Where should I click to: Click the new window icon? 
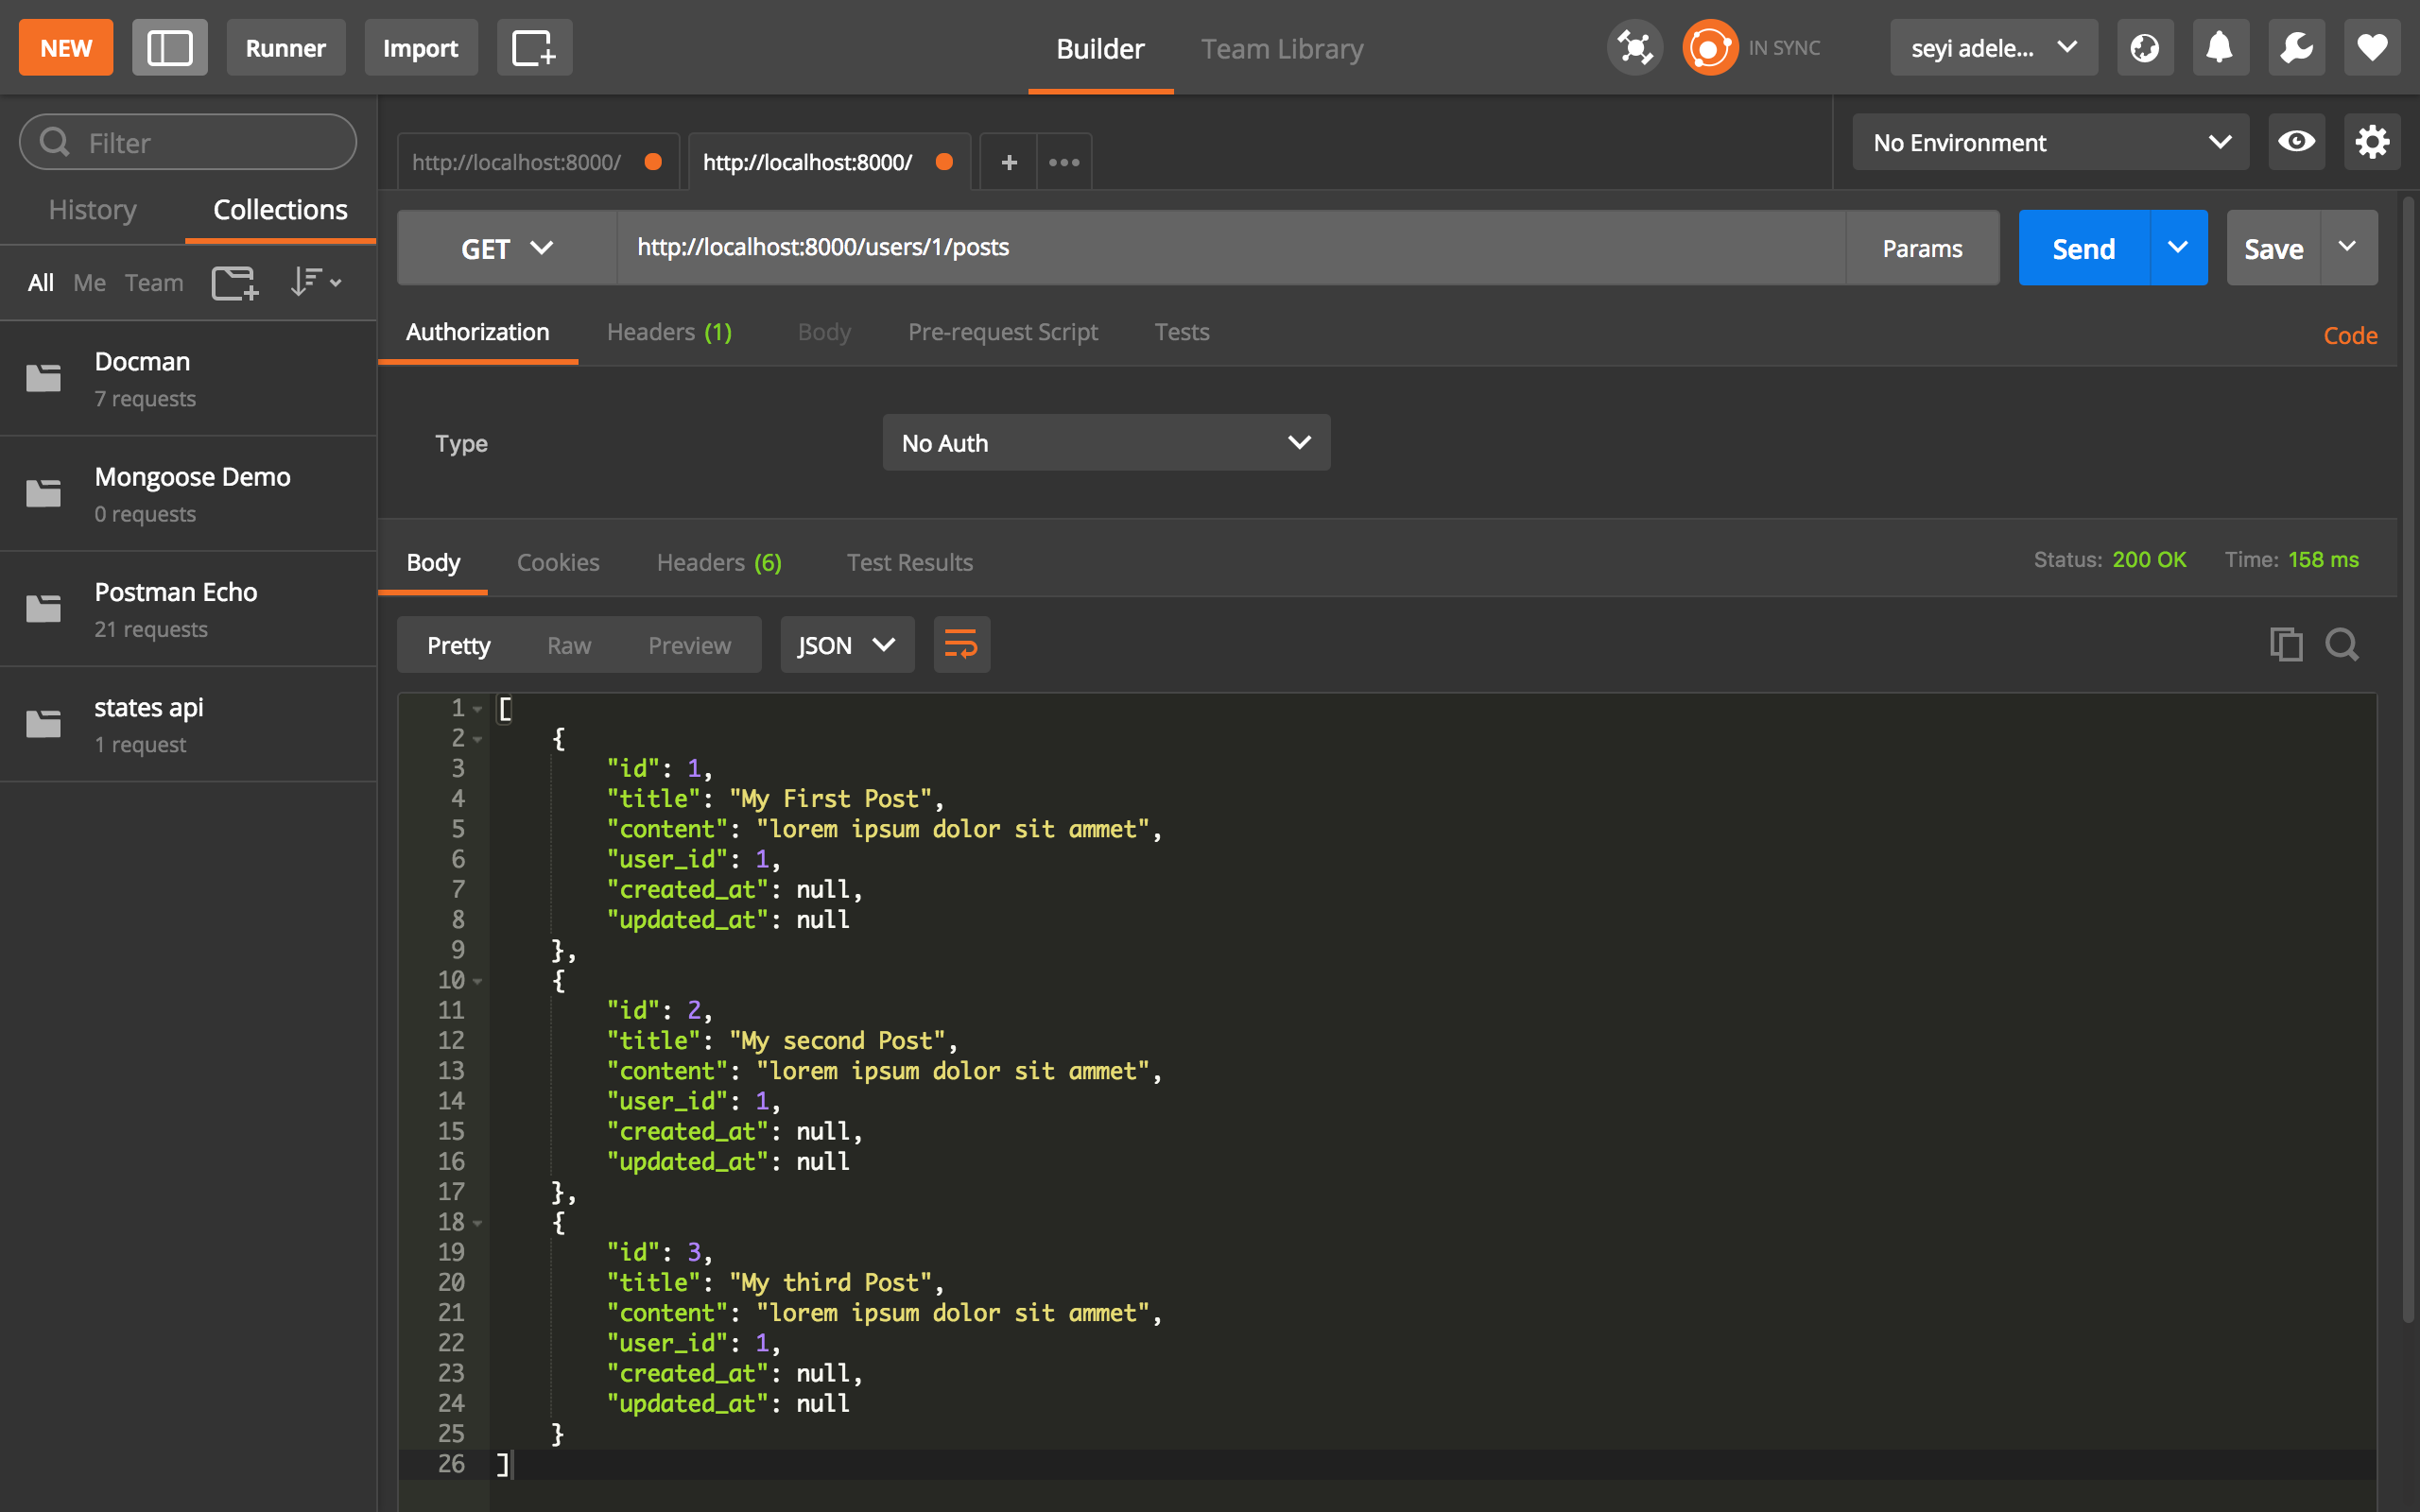point(534,48)
